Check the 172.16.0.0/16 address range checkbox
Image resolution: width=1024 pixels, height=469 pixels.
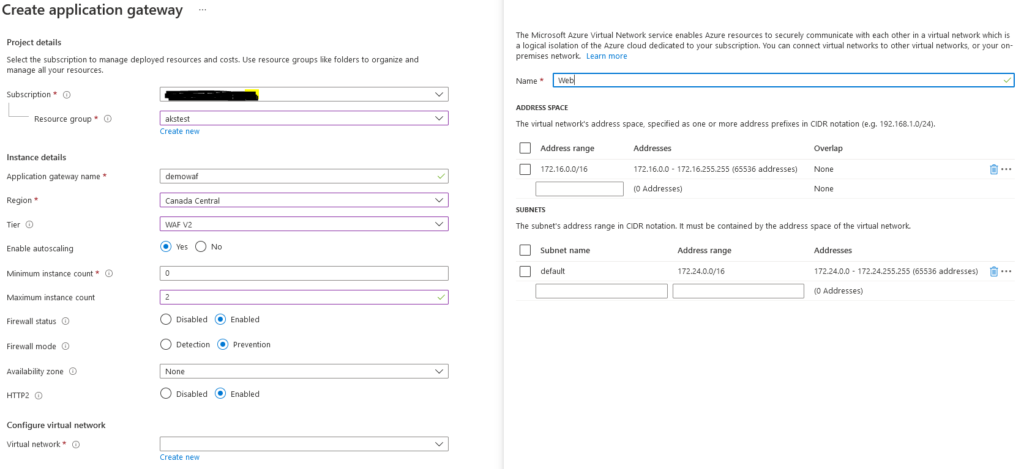(525, 170)
